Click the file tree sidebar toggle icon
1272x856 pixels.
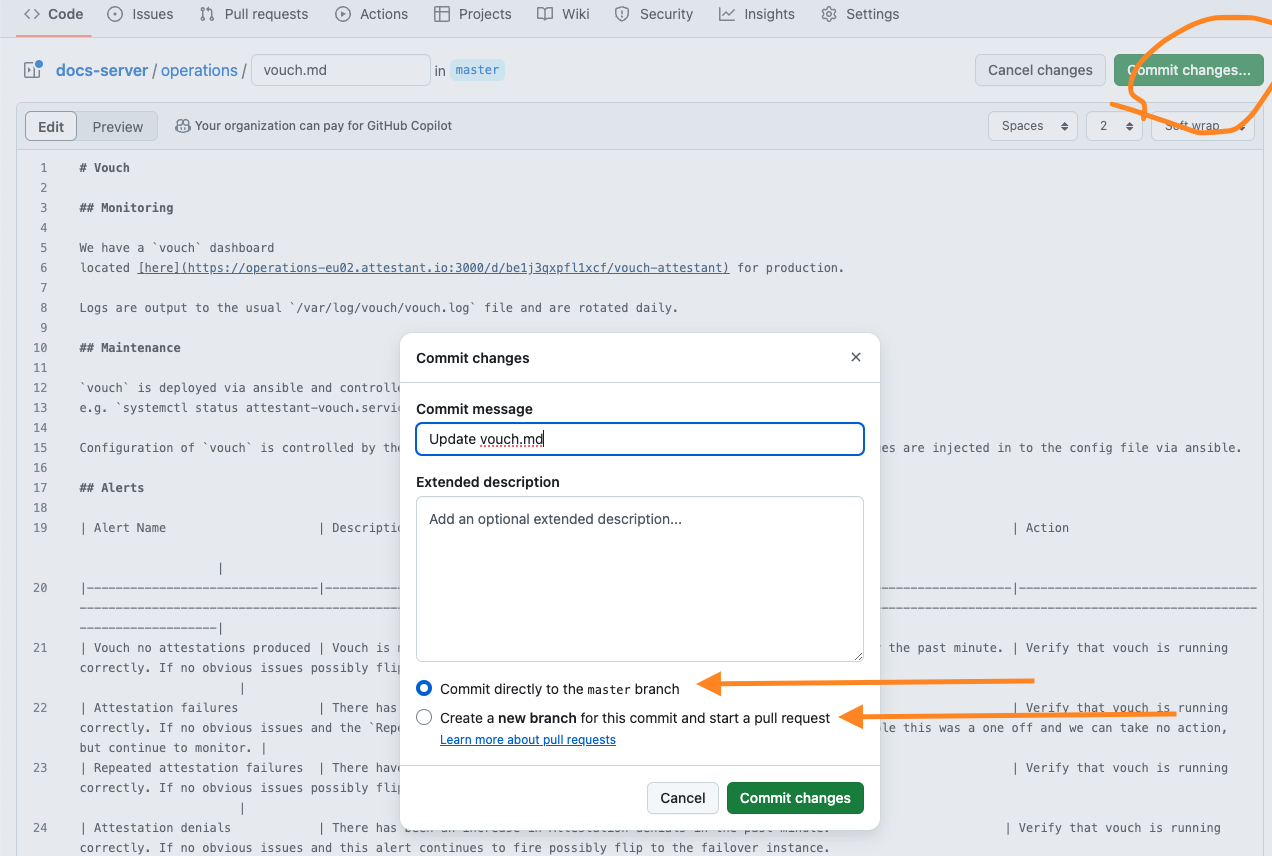click(33, 70)
